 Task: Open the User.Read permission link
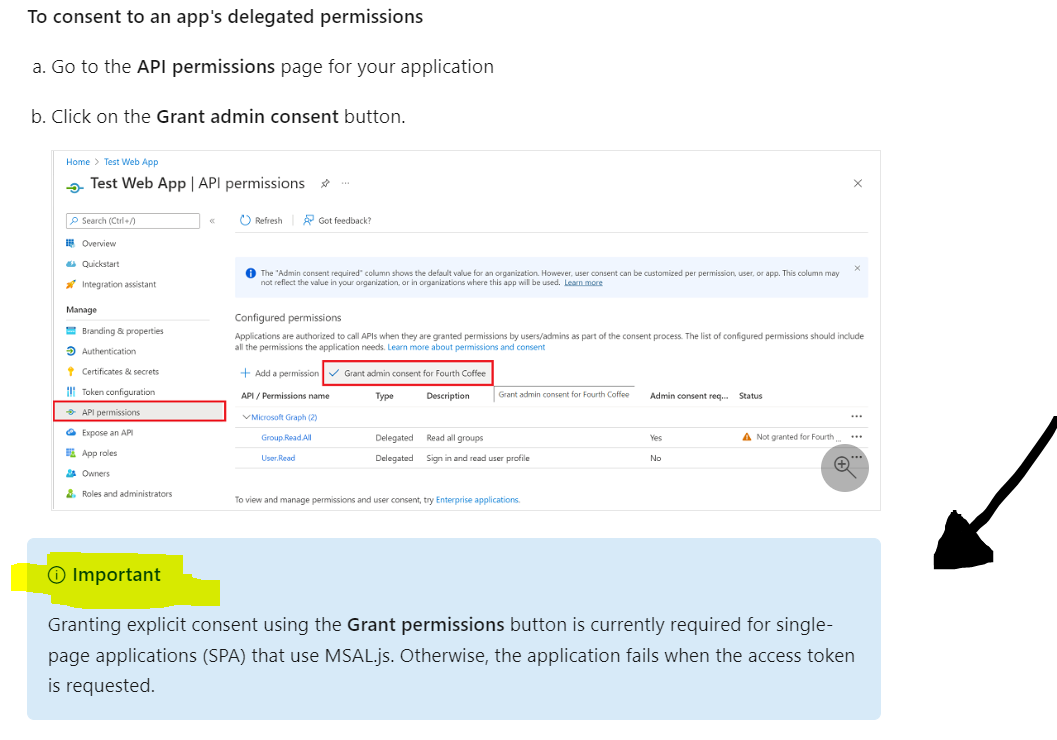tap(278, 458)
